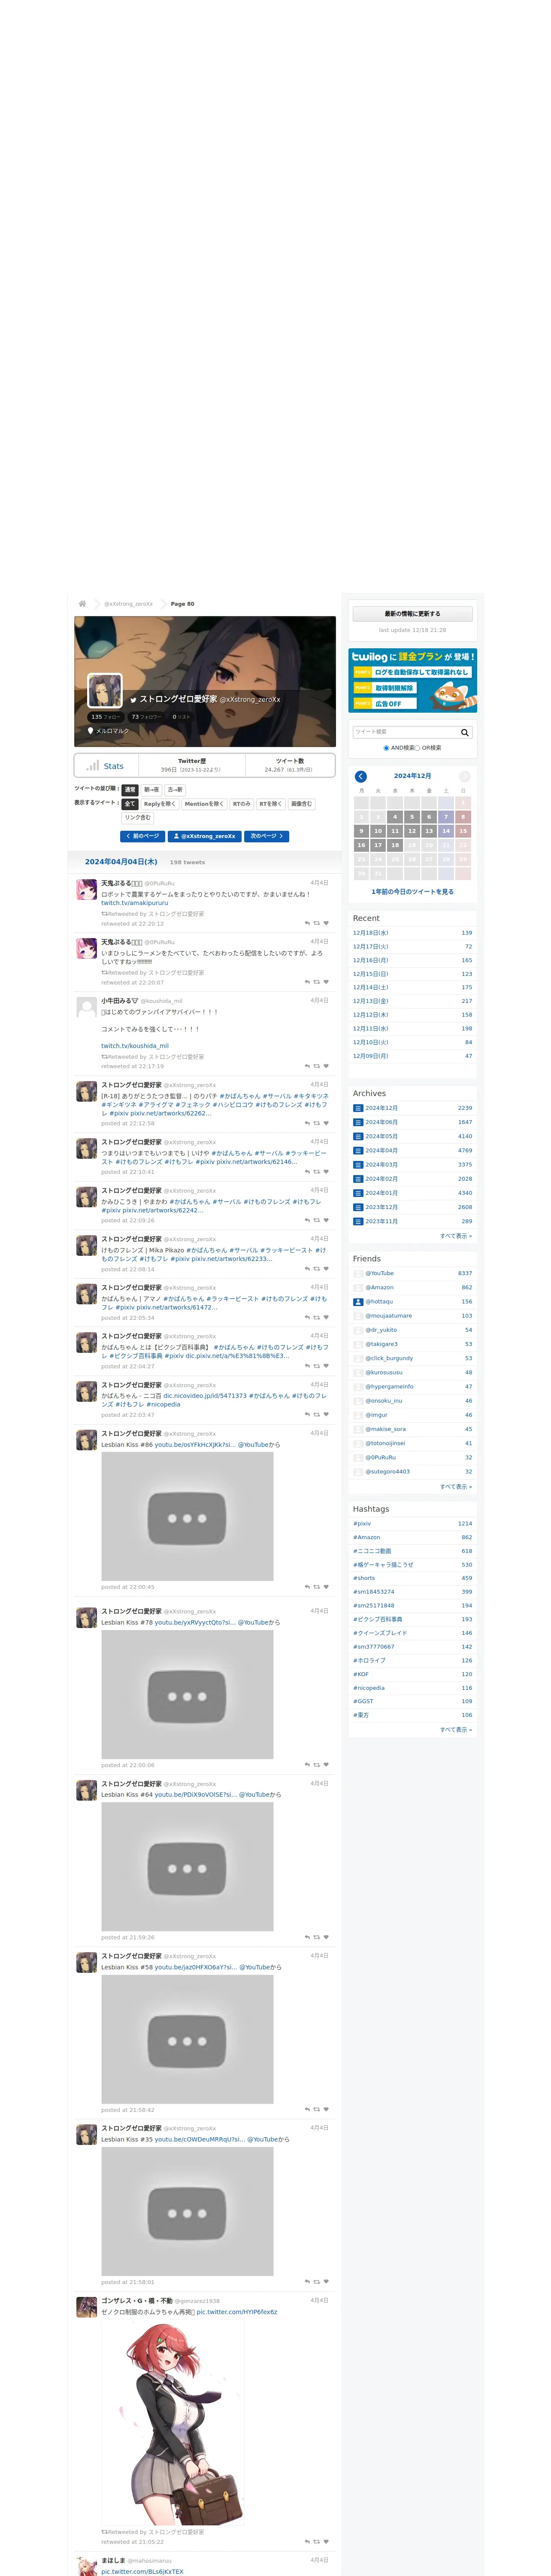Toggle the リンク含む filter
The width and height of the screenshot is (551, 2576).
pyautogui.click(x=138, y=818)
